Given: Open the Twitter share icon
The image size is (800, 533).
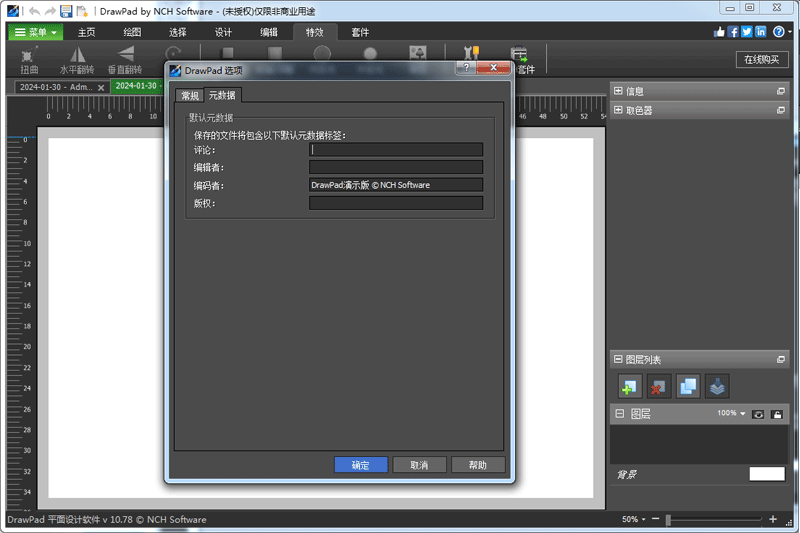Looking at the screenshot, I should tap(747, 32).
